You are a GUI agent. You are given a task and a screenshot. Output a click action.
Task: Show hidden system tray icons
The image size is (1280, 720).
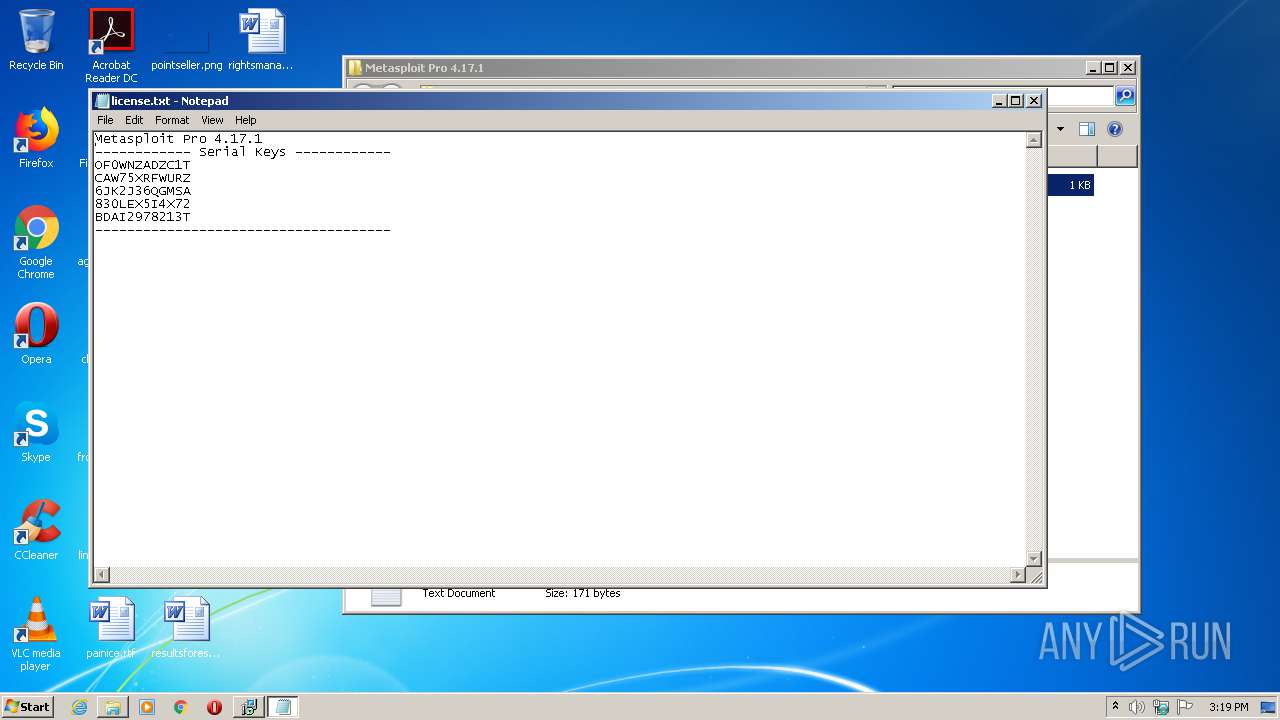[1115, 707]
